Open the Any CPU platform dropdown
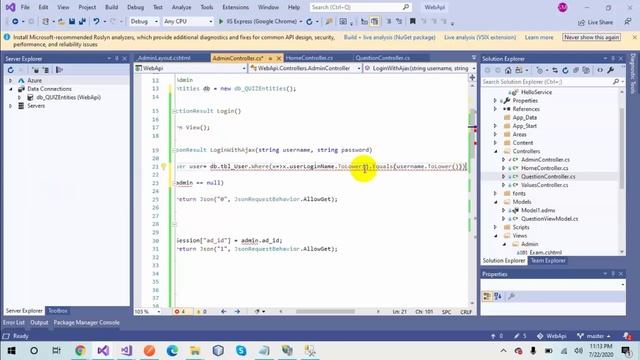The width and height of the screenshot is (640, 360). 188,22
